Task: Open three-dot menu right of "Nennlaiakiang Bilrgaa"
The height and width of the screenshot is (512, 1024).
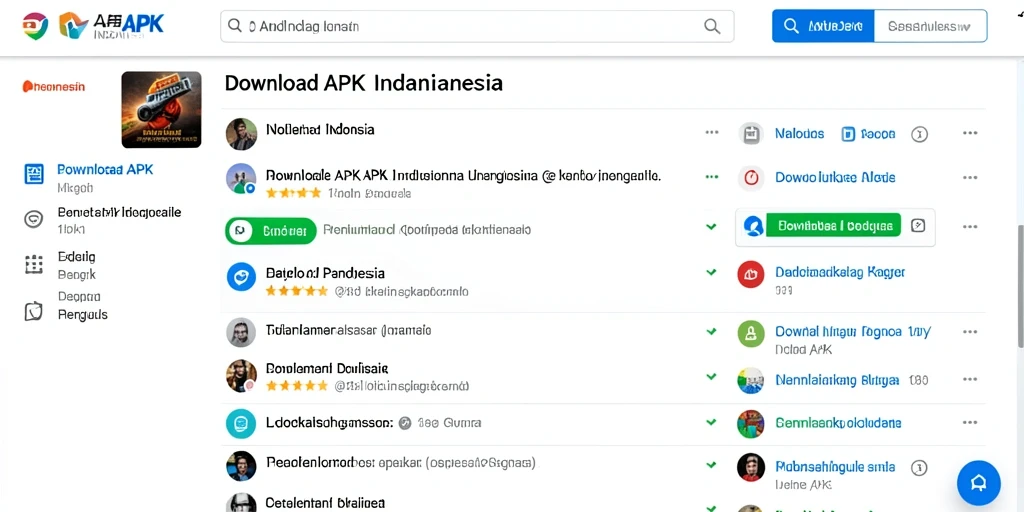Action: 970,379
